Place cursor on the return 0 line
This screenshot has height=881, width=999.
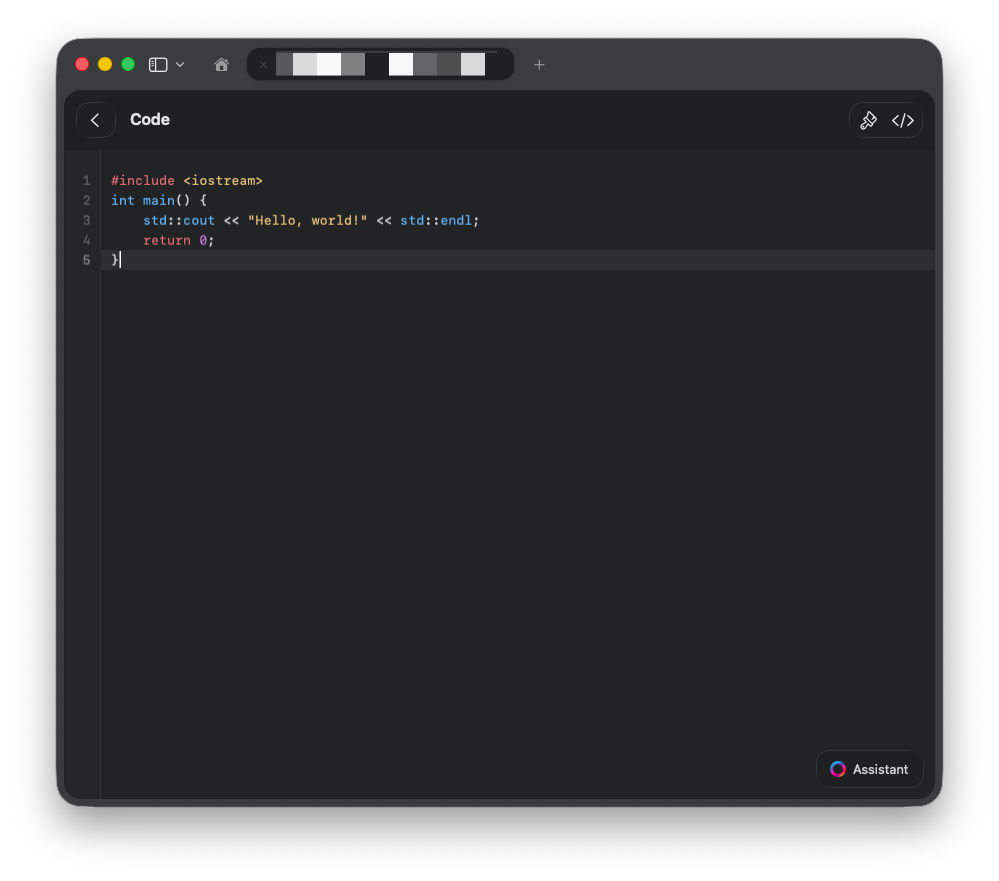tap(178, 240)
